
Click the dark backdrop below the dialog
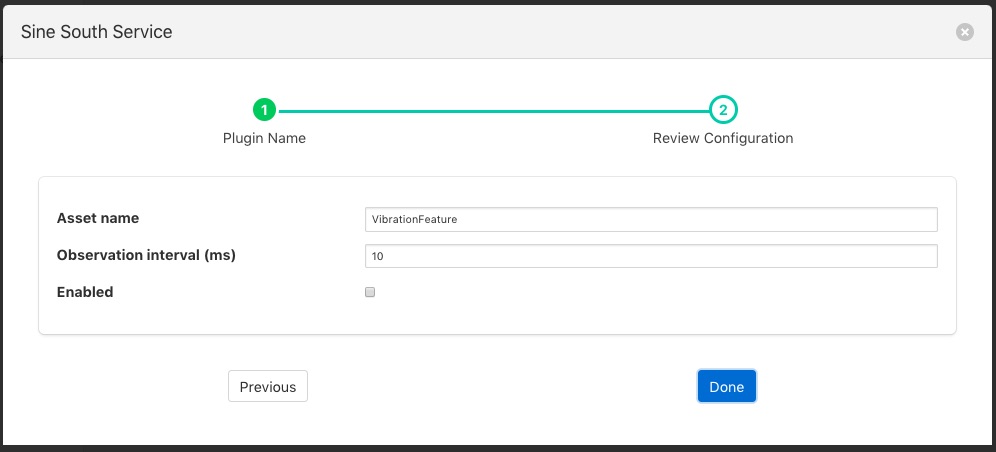click(498, 448)
